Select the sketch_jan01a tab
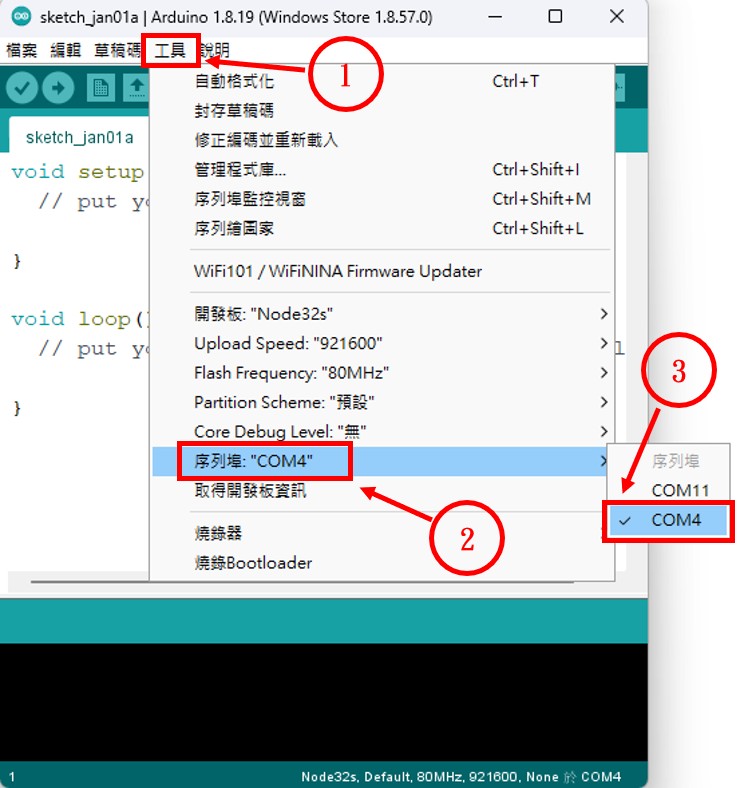744x788 pixels. click(79, 137)
